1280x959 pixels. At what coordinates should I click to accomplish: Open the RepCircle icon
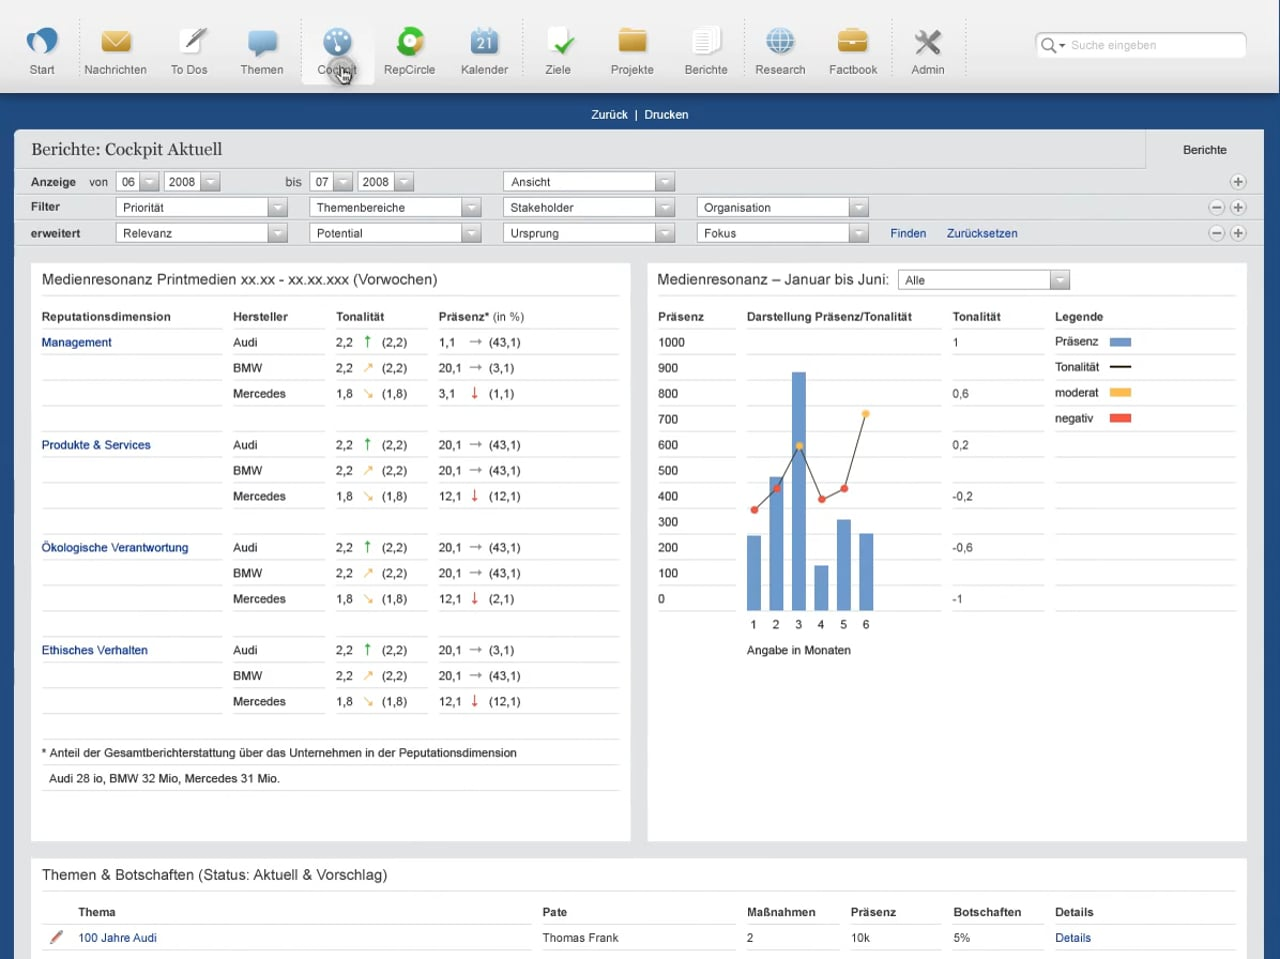410,43
